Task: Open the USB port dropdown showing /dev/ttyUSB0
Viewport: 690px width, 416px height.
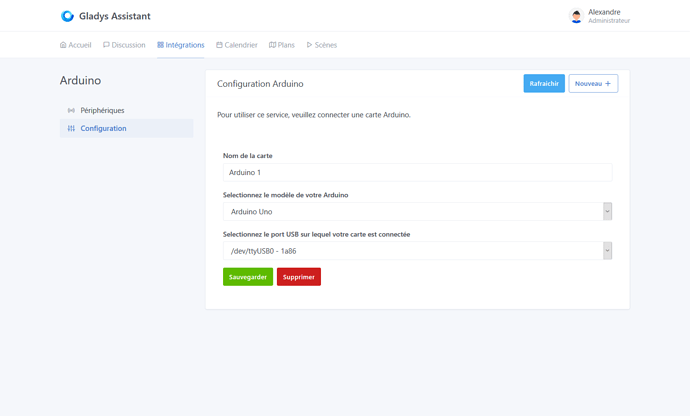Action: pos(417,251)
